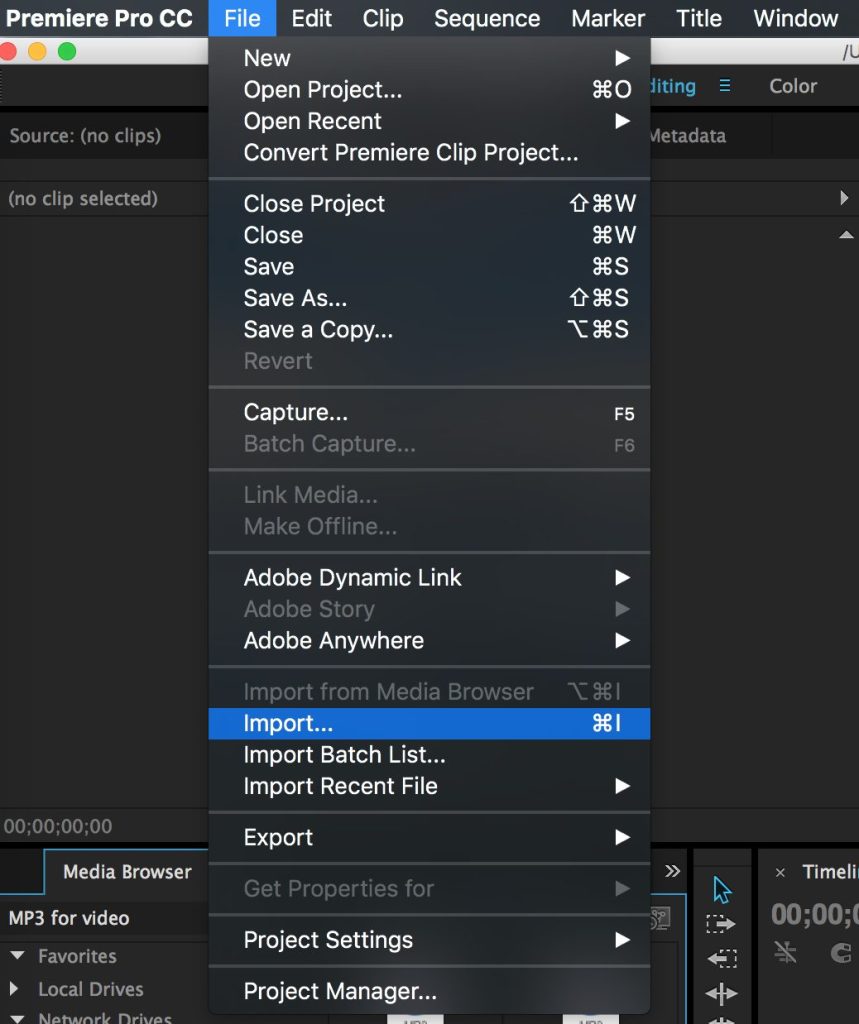Image resolution: width=859 pixels, height=1024 pixels.
Task: Select the Track Select Forward tool
Action: (721, 924)
